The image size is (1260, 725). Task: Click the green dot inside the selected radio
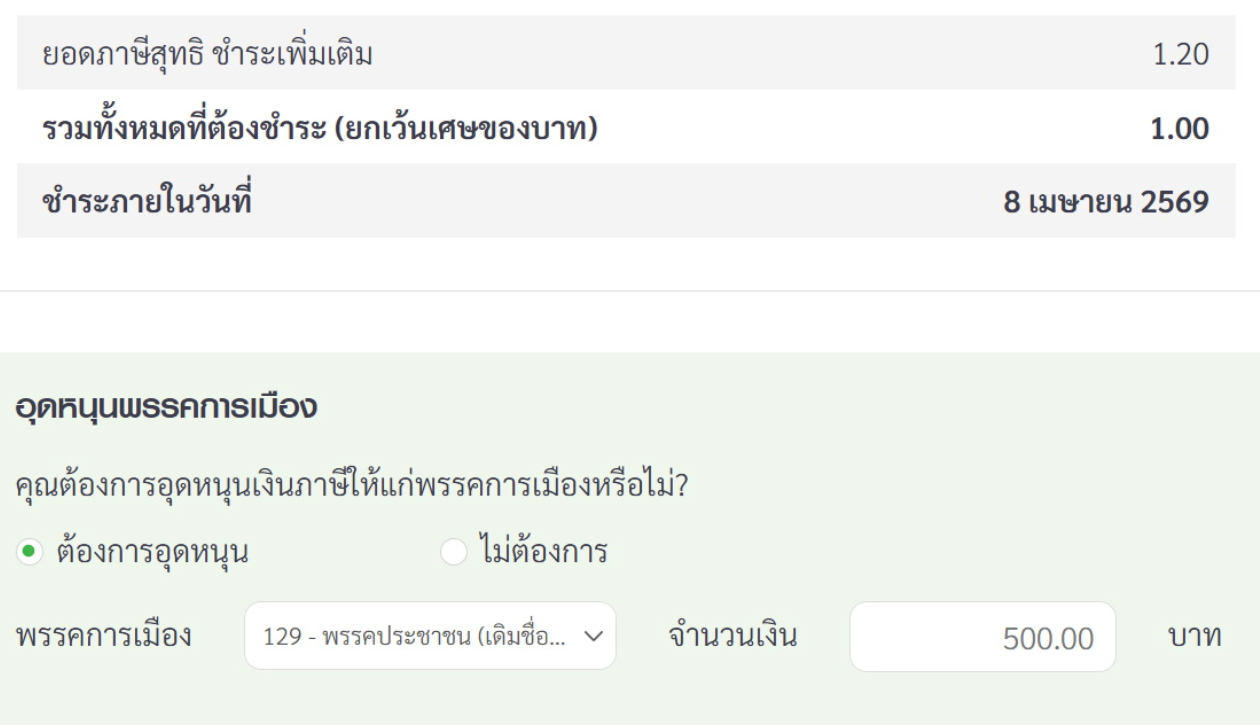(30, 552)
